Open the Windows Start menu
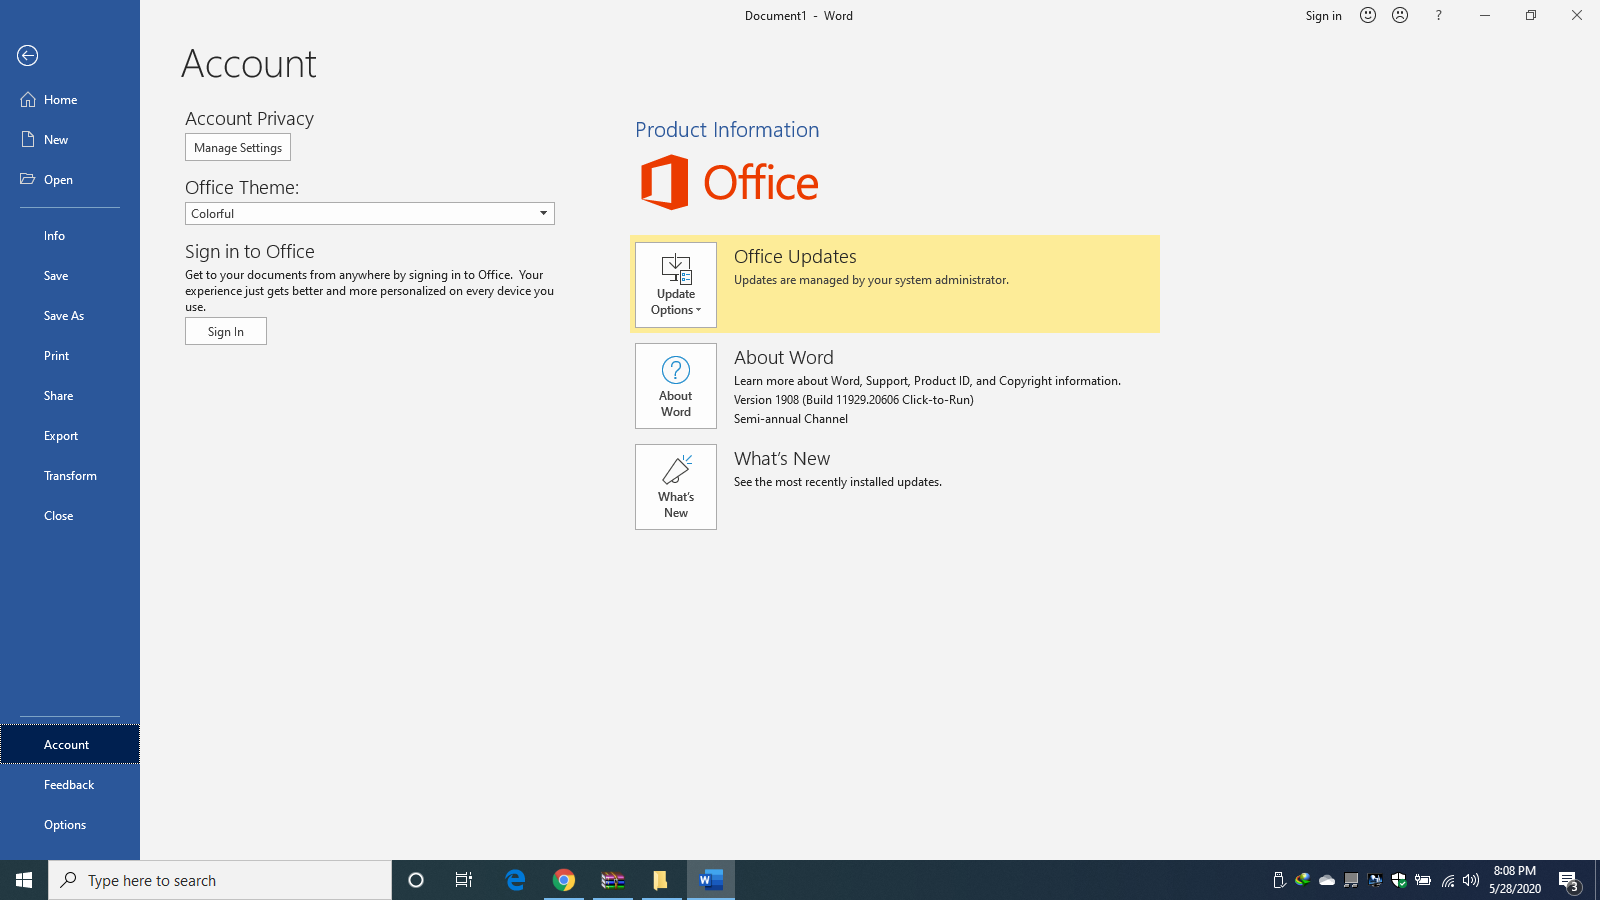Image resolution: width=1600 pixels, height=900 pixels. coord(24,880)
